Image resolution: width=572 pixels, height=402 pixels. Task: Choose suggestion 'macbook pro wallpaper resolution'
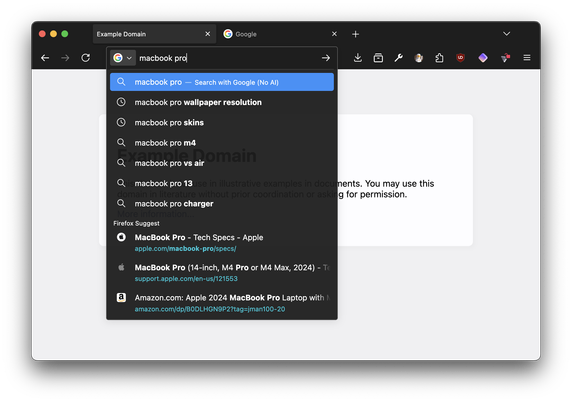[222, 102]
